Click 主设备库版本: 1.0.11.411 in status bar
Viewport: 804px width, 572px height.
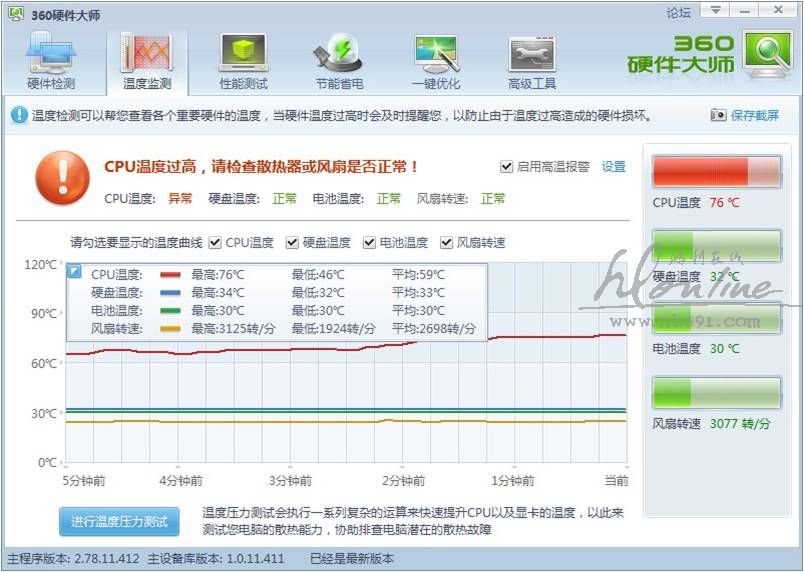point(216,559)
